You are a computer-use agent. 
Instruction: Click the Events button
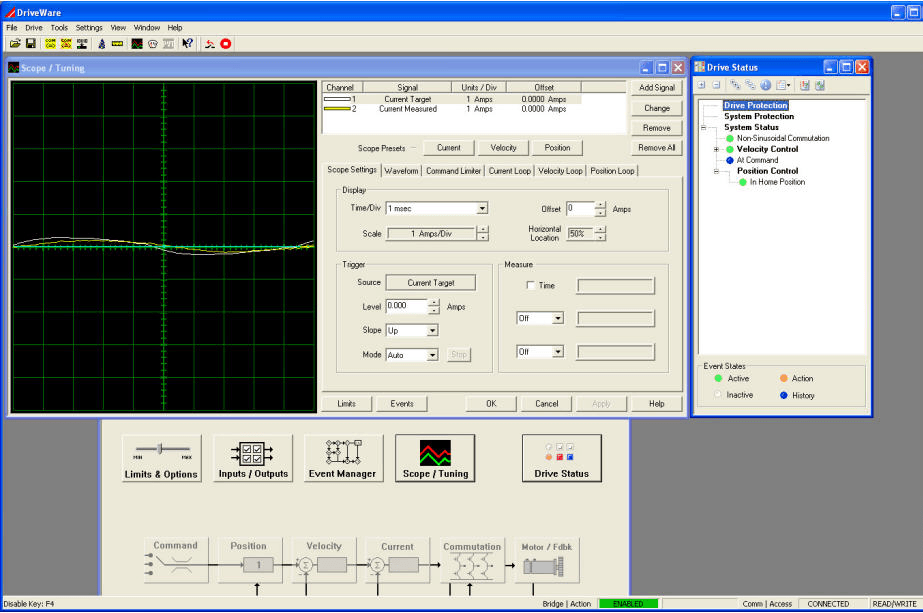(402, 404)
